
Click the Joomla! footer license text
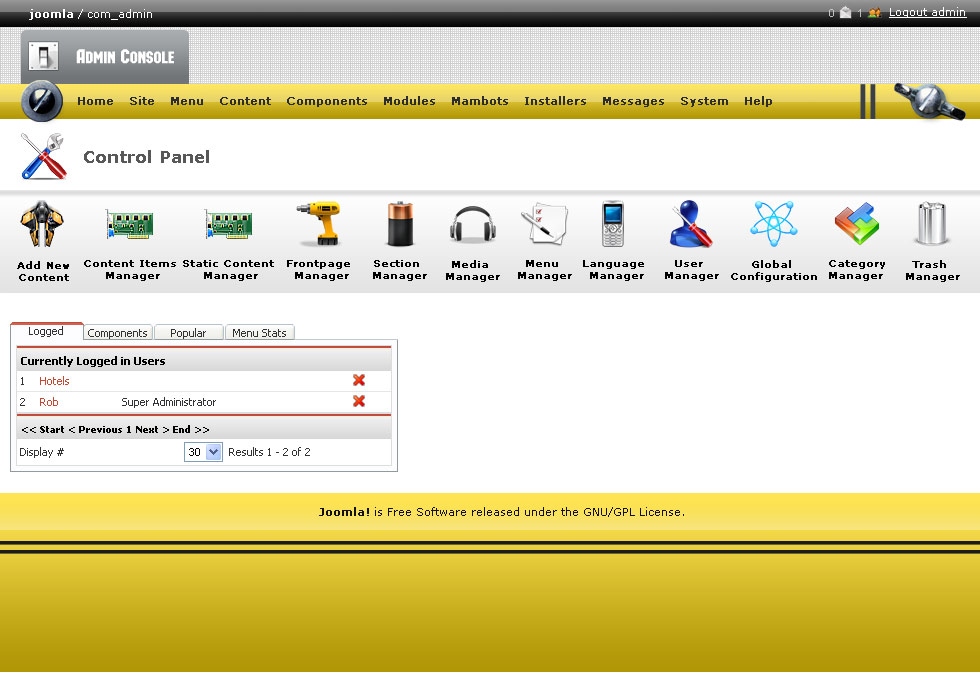click(x=502, y=512)
